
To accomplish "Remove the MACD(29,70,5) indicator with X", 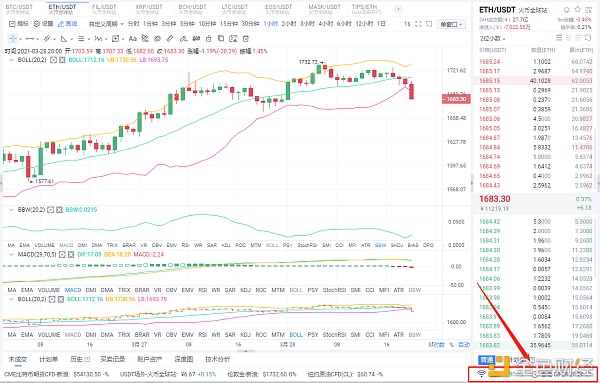I will point(71,254).
